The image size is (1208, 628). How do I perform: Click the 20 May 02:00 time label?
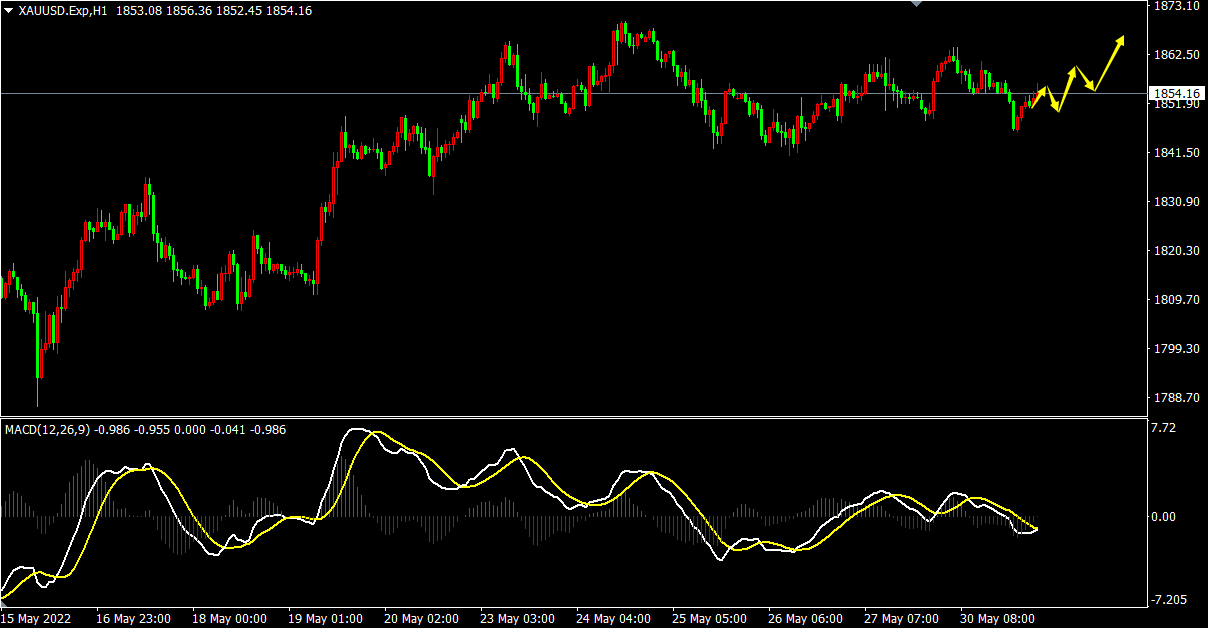[421, 619]
